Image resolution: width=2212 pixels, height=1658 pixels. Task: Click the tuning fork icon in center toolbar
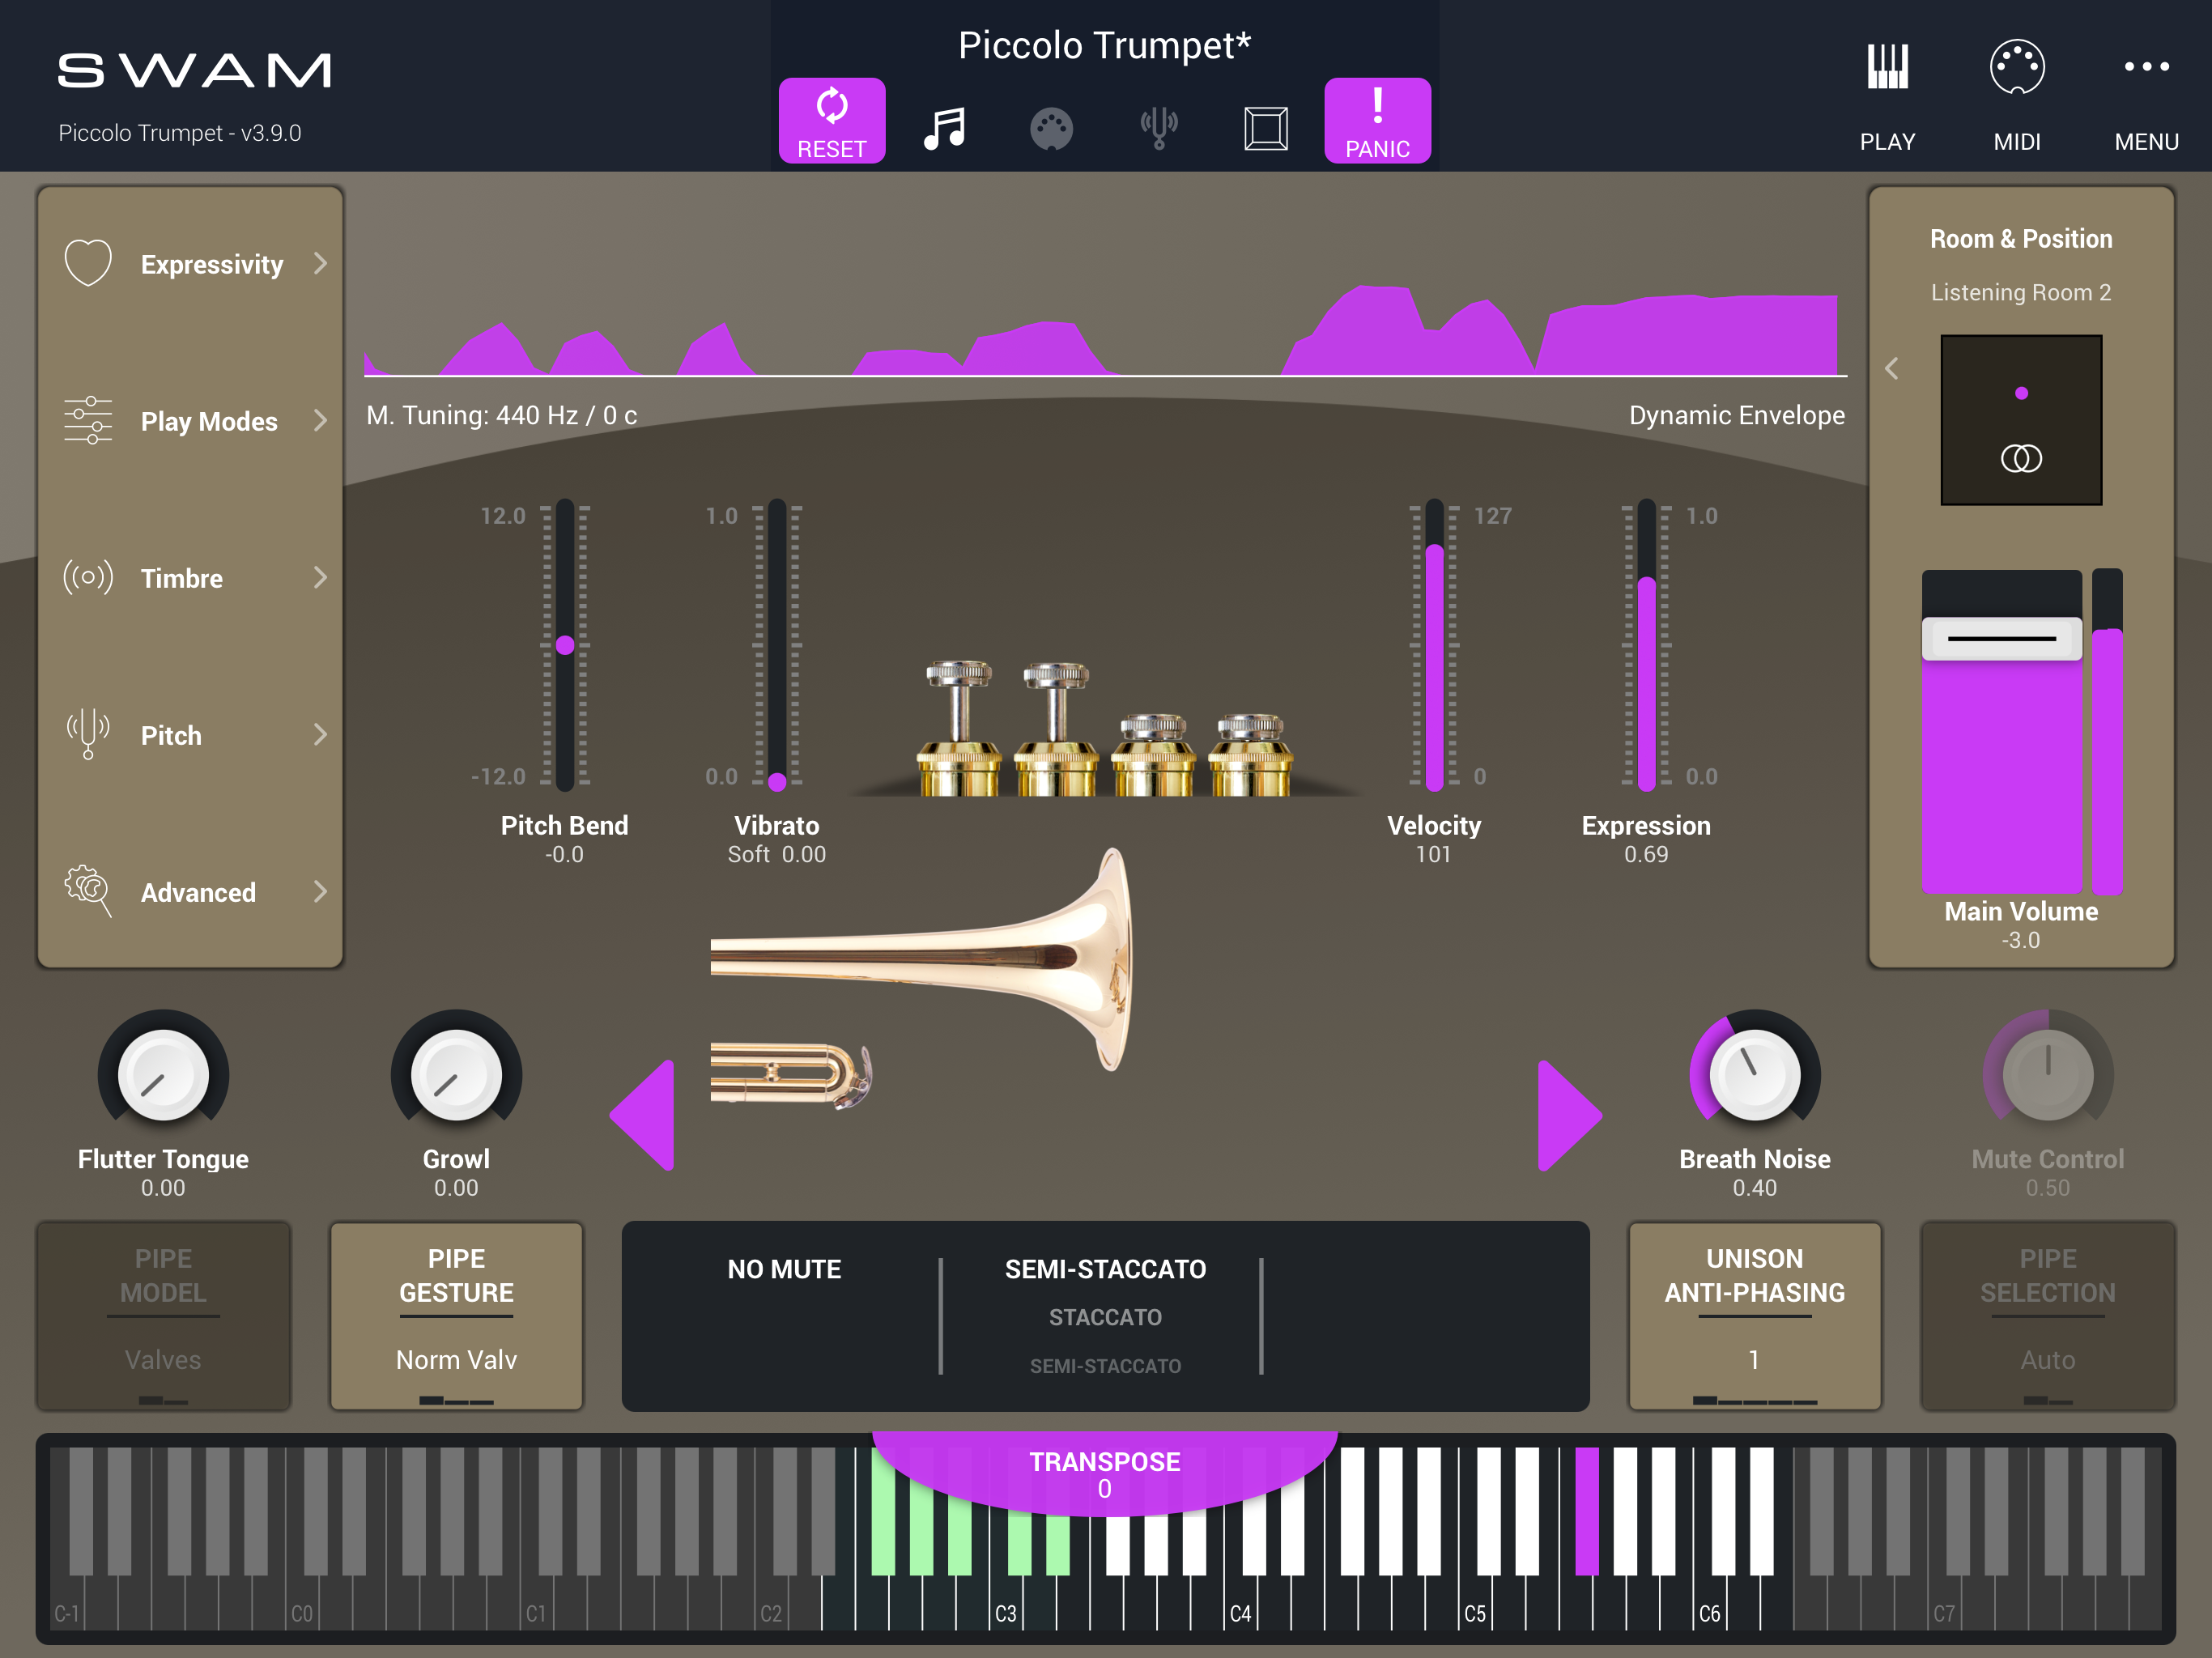pos(1159,128)
